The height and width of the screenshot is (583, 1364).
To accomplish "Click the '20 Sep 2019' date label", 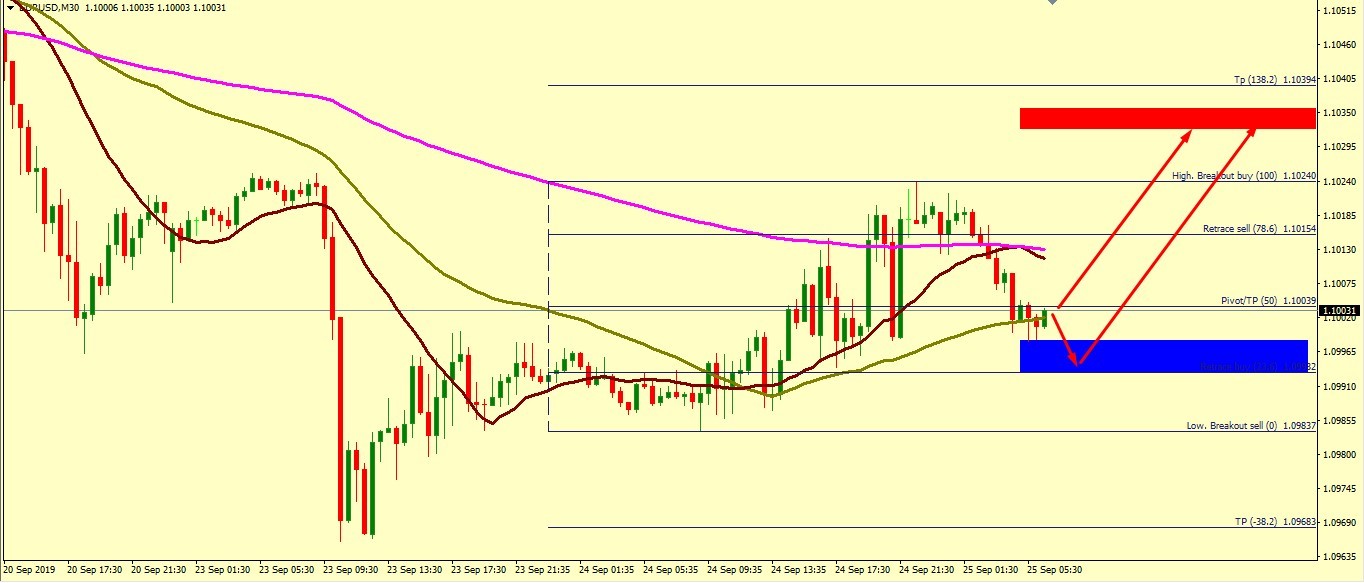I will [x=30, y=569].
